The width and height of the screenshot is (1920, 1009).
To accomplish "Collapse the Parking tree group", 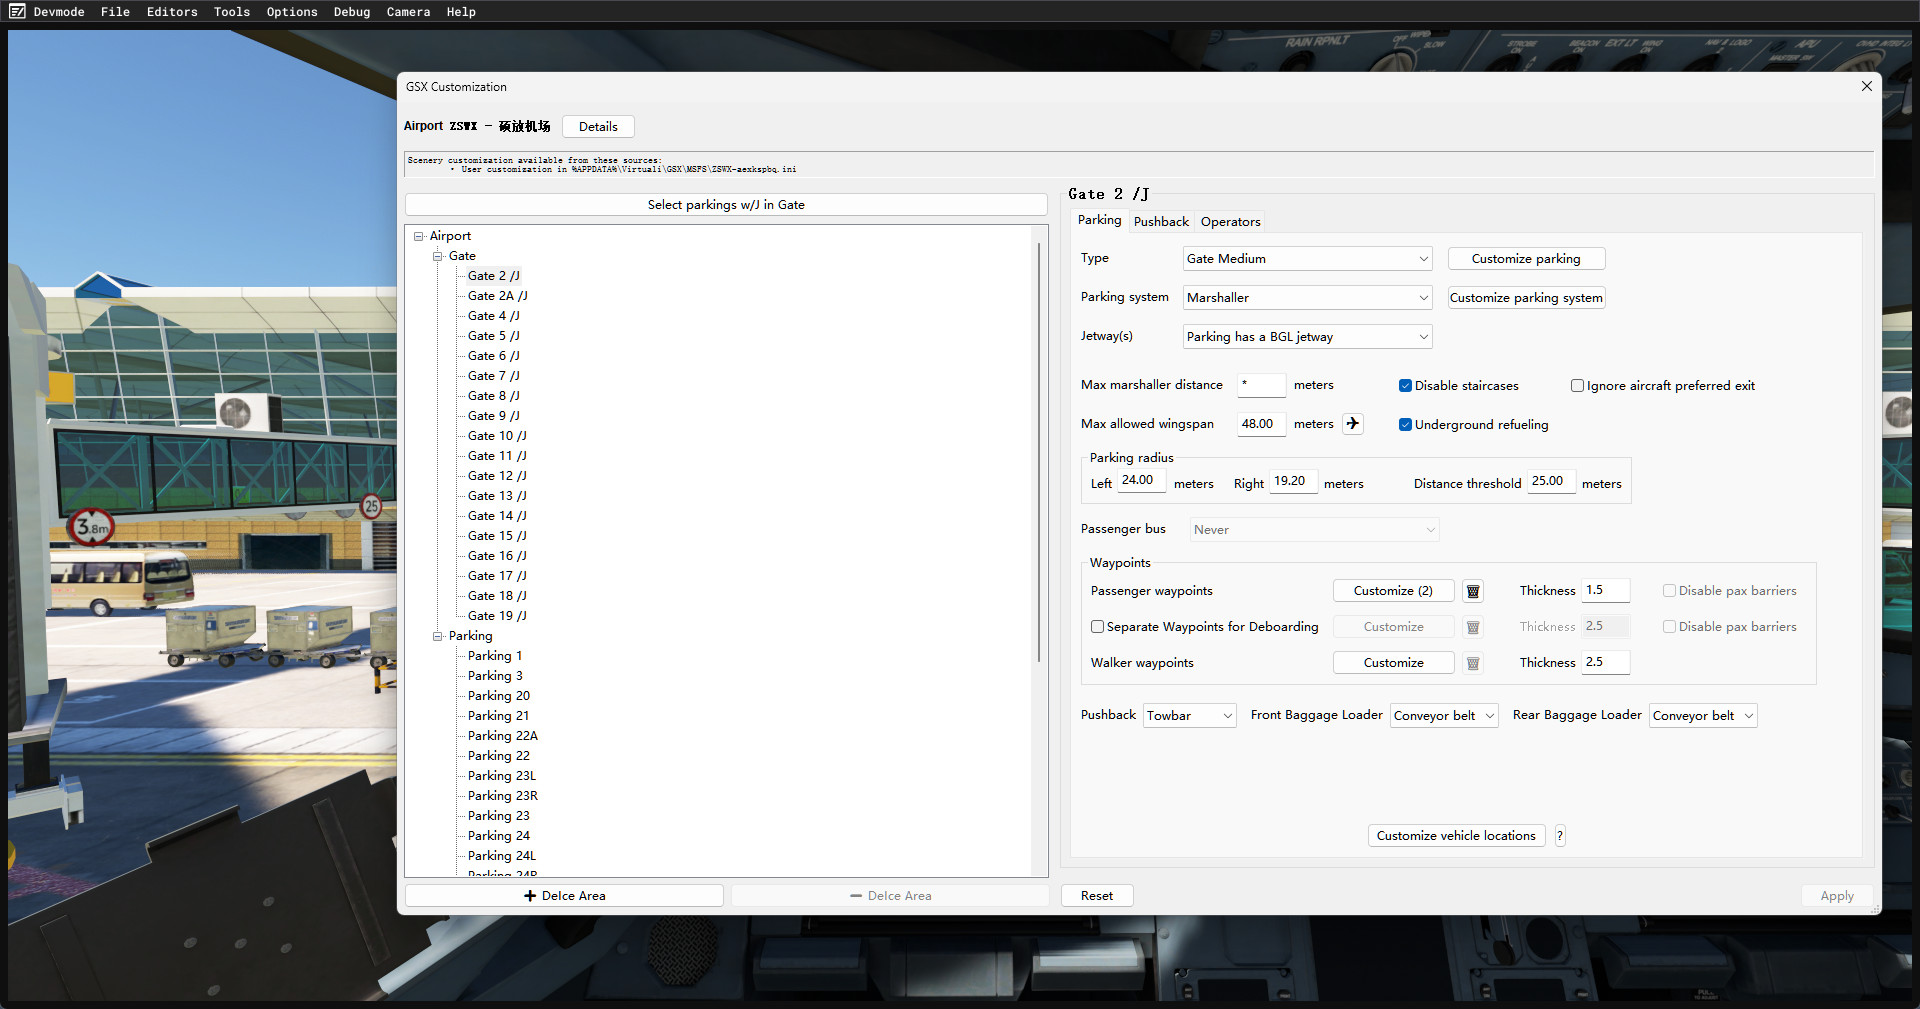I will tap(437, 636).
